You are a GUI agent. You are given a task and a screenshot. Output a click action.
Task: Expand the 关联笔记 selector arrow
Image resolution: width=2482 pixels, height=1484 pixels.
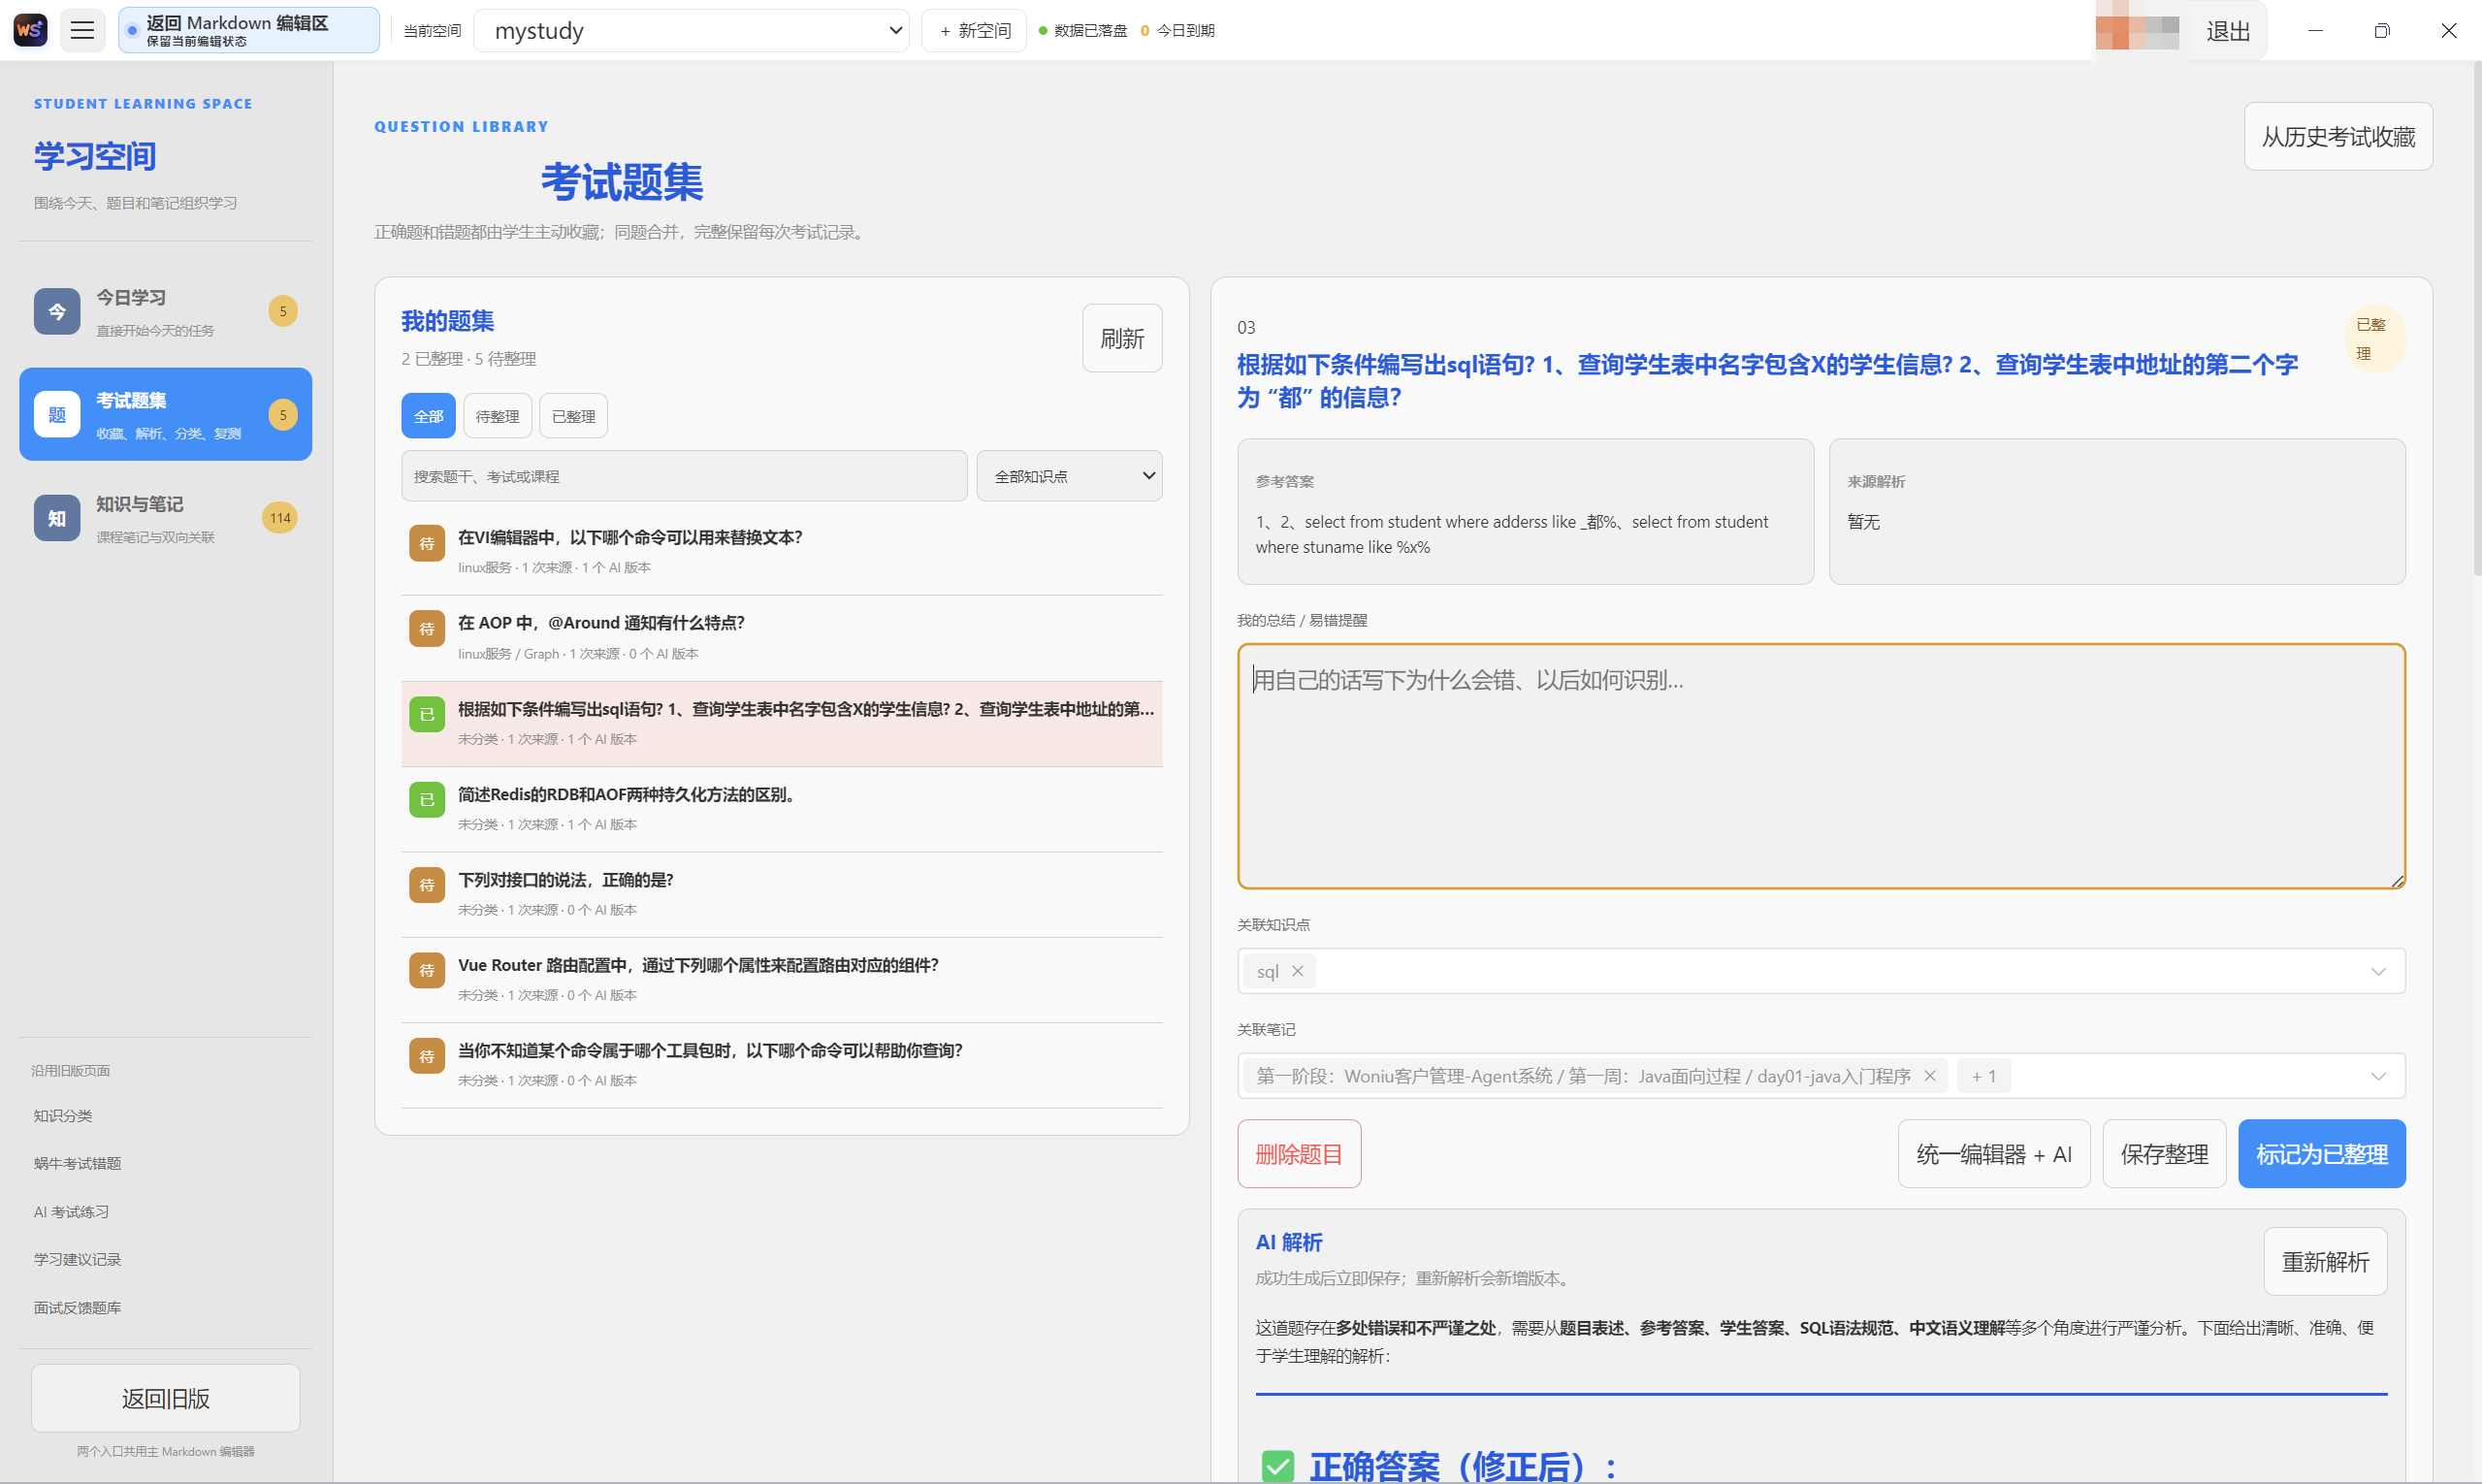[x=2377, y=1076]
